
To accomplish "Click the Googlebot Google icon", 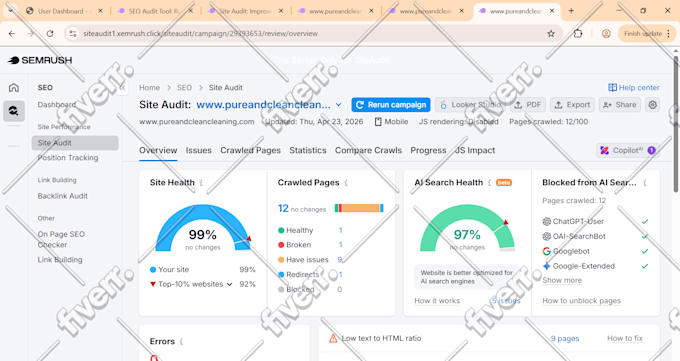I will point(546,251).
